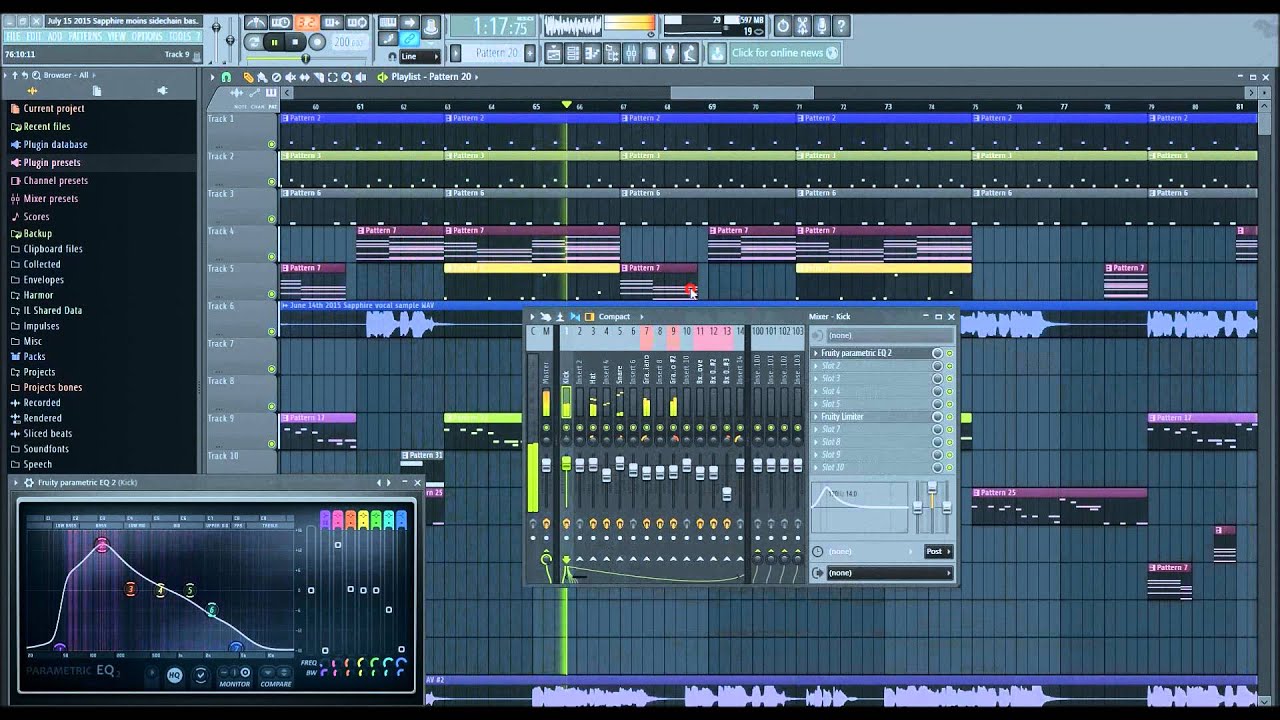This screenshot has height=720, width=1280.
Task: Mute Track 3 with its green dot
Action: (271, 219)
